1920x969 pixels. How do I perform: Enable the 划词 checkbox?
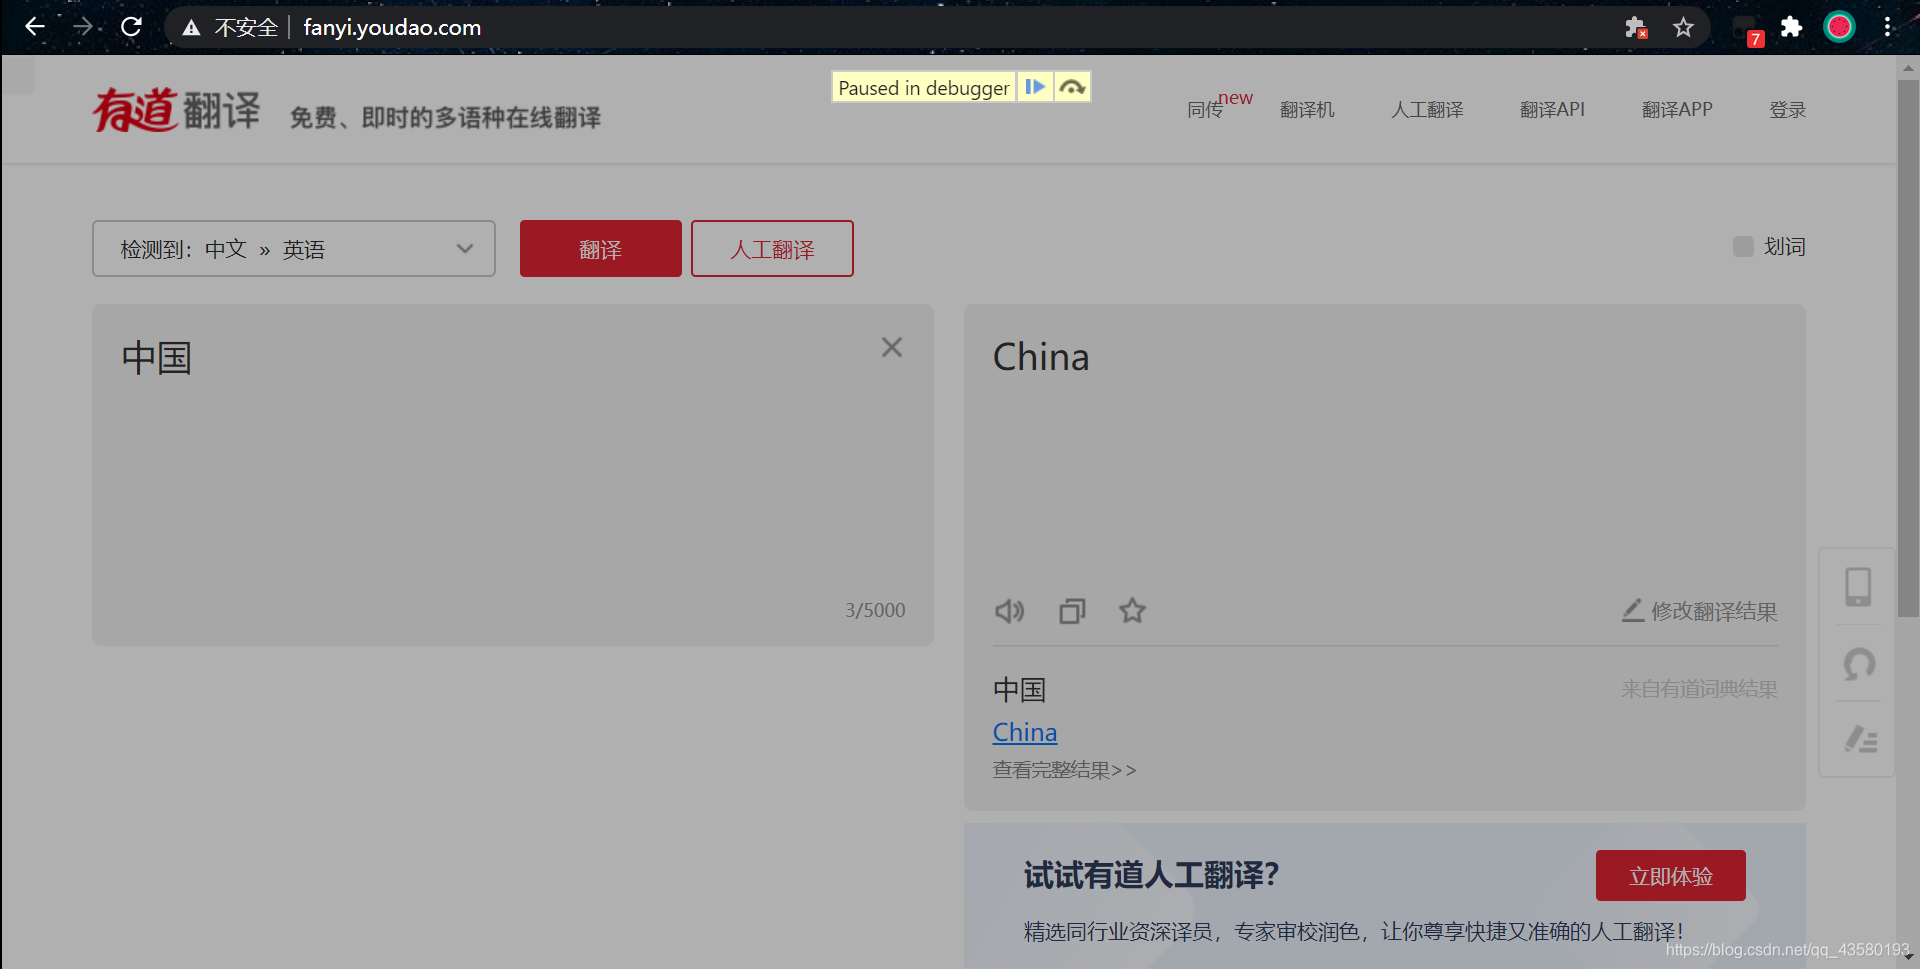click(1743, 246)
